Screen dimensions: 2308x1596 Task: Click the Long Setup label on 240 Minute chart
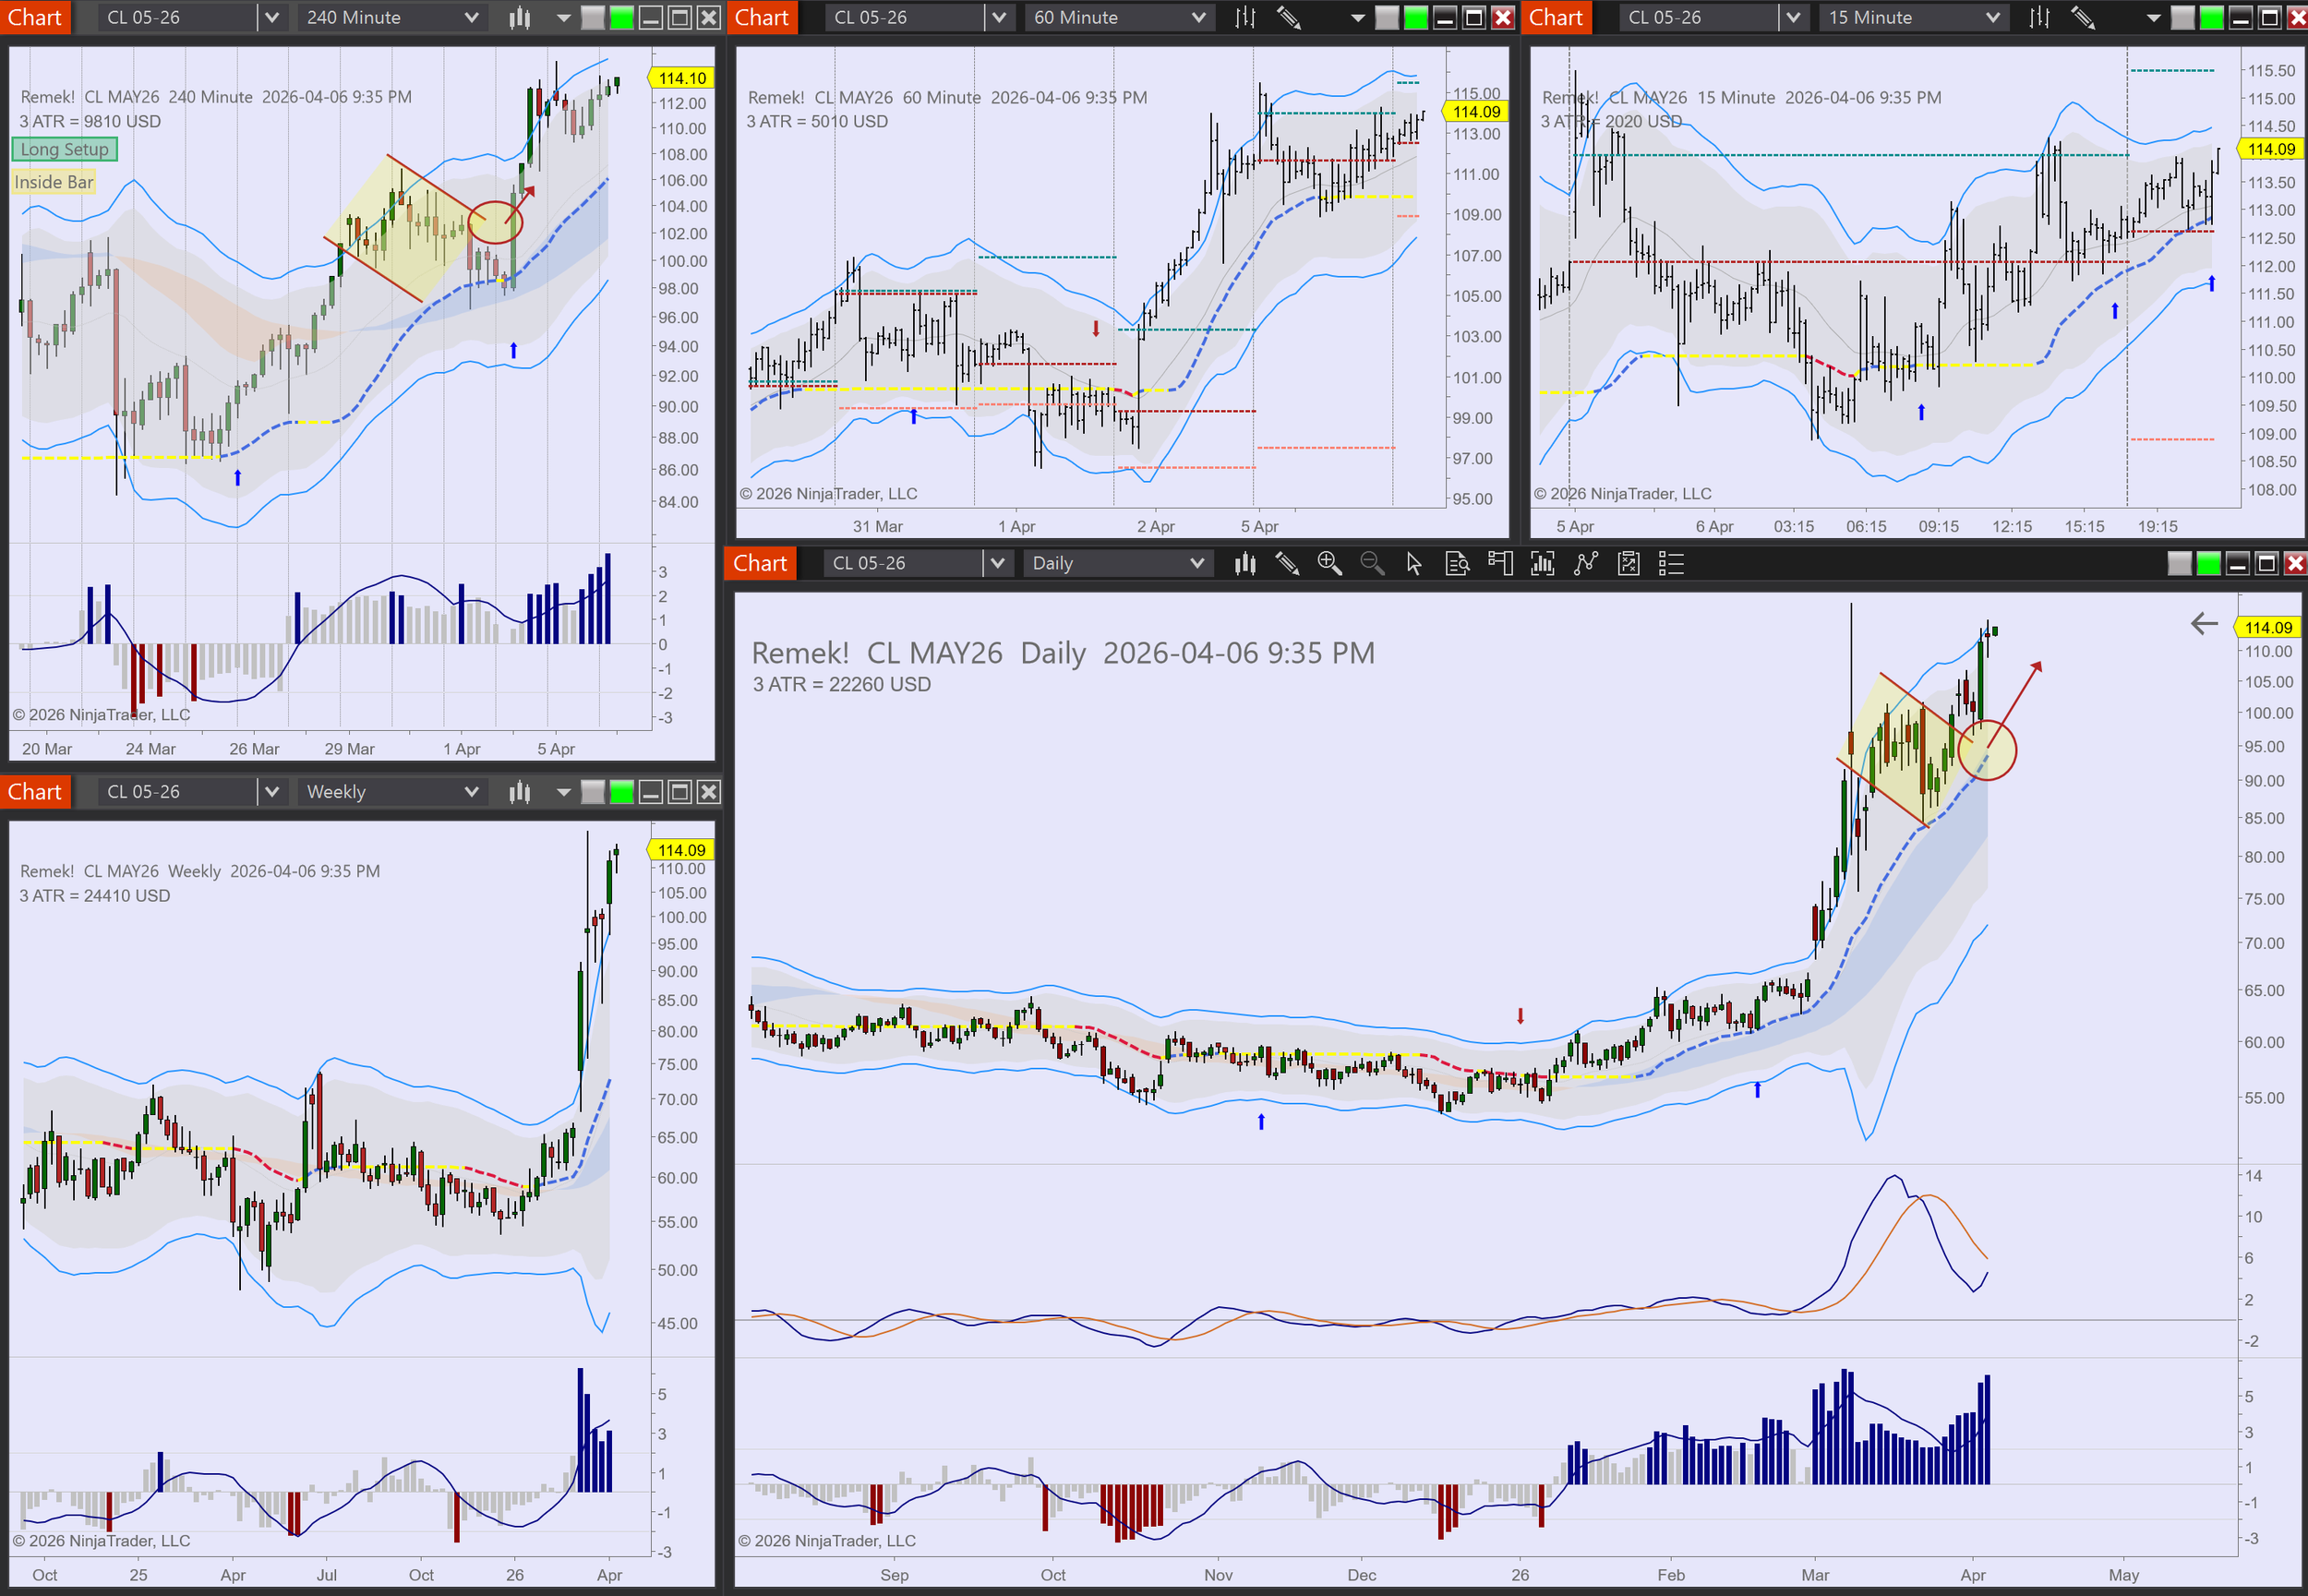[x=64, y=149]
